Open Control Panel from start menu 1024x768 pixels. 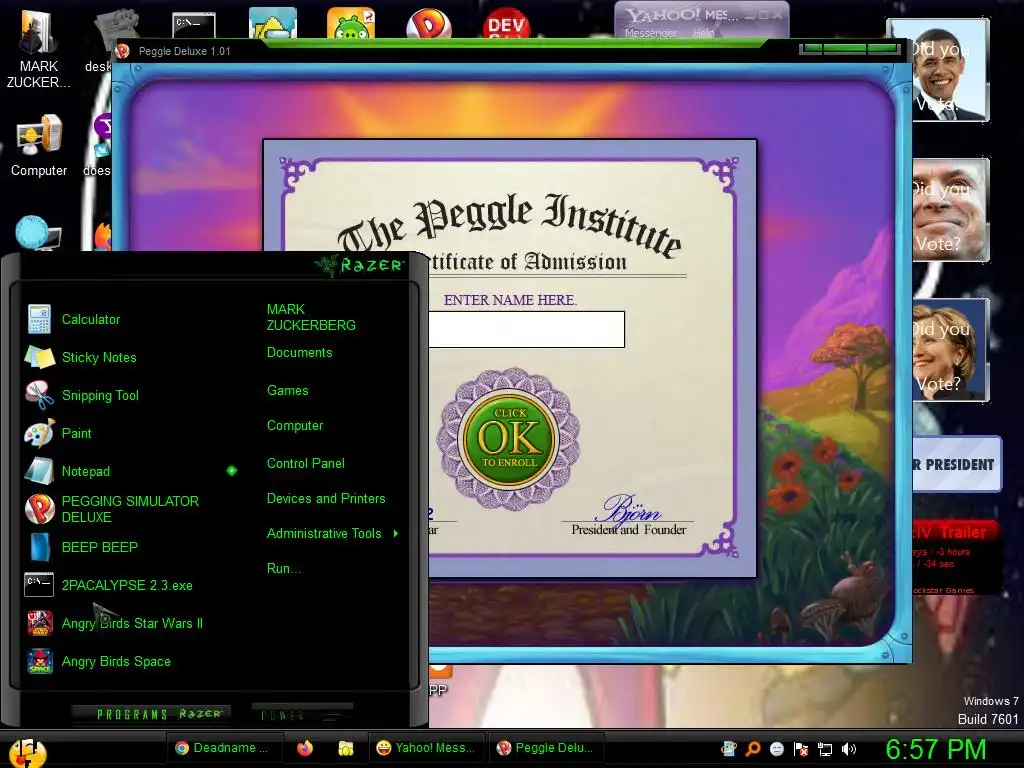(x=306, y=464)
